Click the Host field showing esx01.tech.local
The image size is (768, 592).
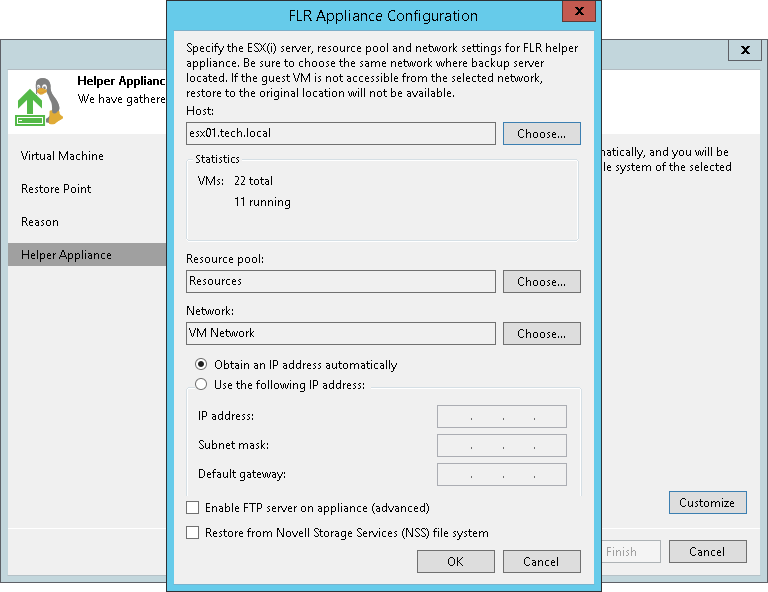coord(341,134)
